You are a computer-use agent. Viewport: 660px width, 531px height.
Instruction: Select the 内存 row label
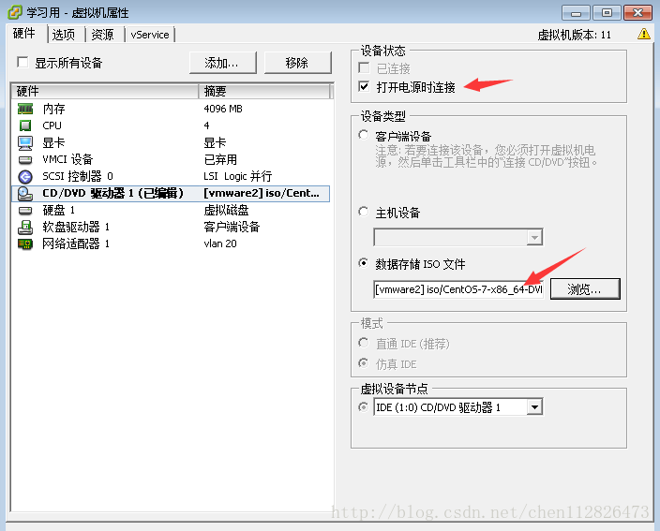tap(54, 109)
